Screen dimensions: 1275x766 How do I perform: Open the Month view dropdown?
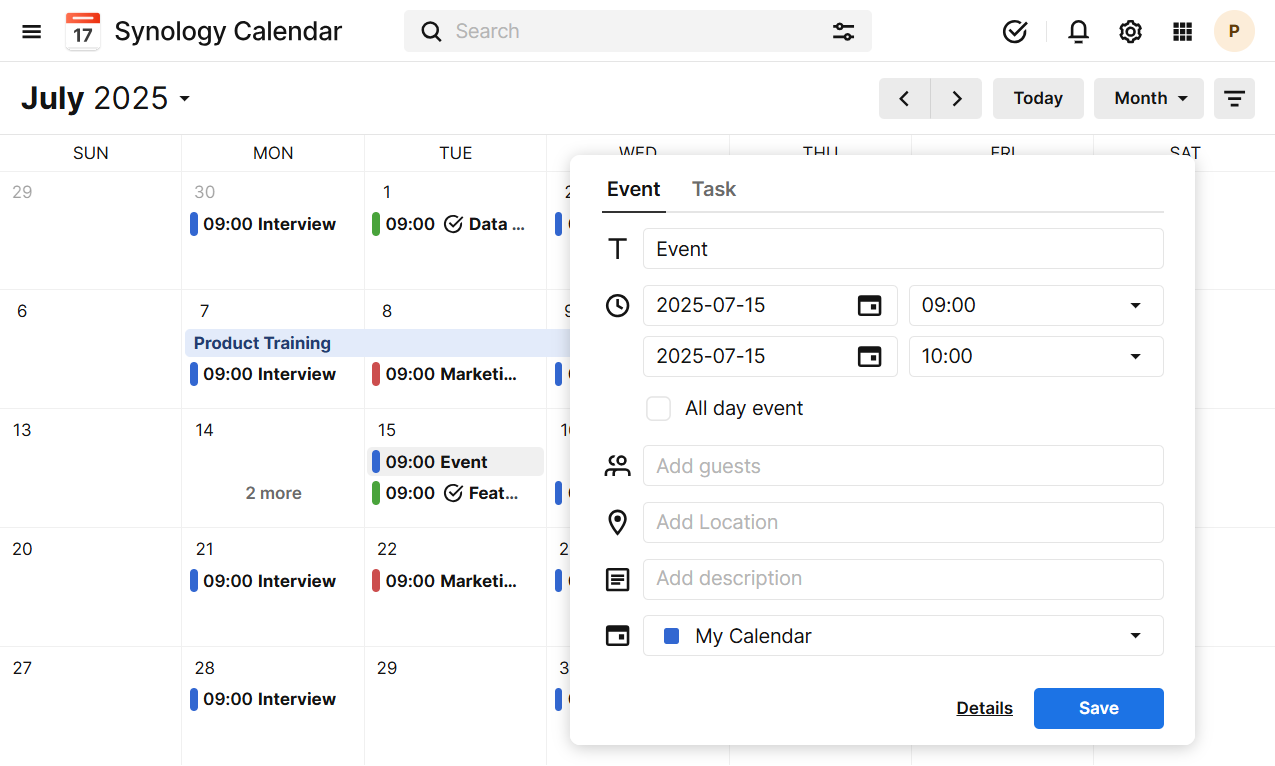click(x=1148, y=99)
